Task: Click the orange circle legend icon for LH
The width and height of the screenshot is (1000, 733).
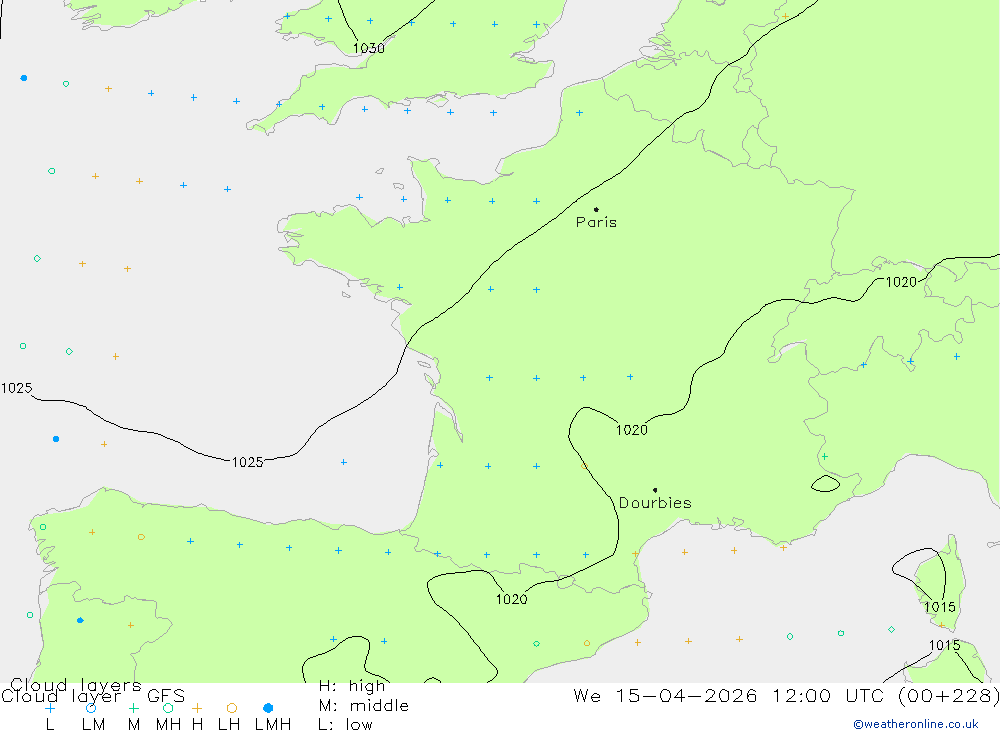Action: (232, 708)
